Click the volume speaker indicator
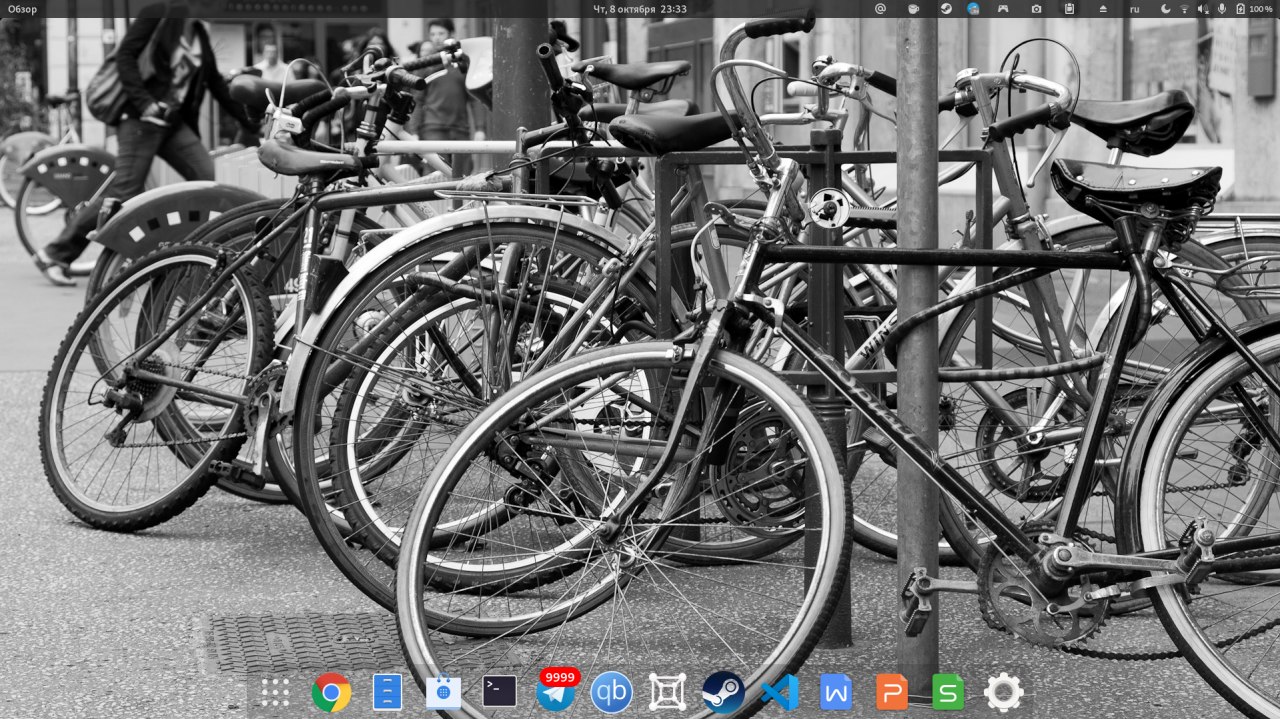The width and height of the screenshot is (1280, 719). [1203, 9]
